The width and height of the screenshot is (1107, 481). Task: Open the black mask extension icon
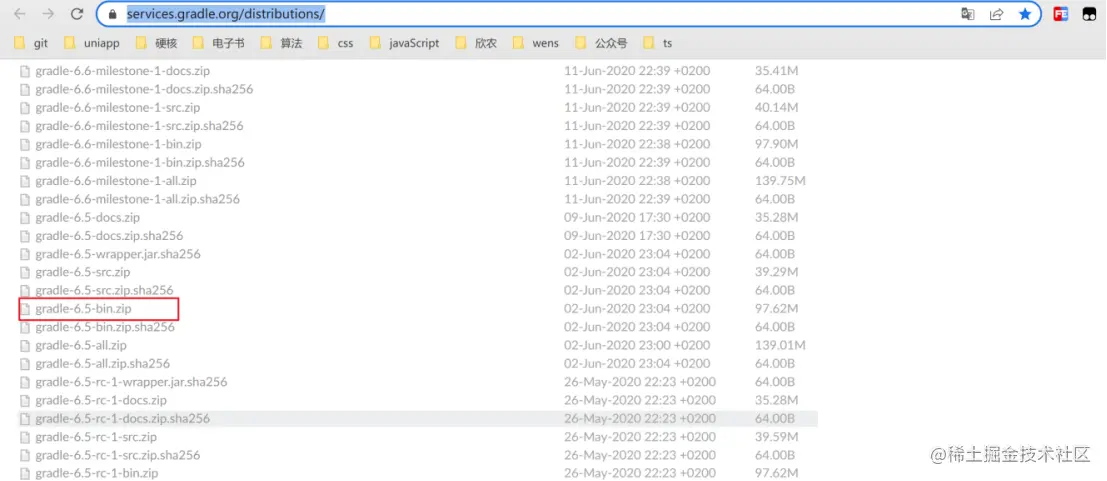click(1089, 13)
